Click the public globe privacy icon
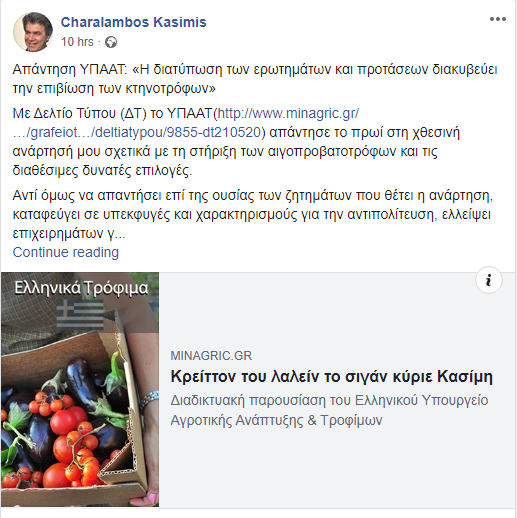Viewport: 517px width, 518px height. click(111, 42)
